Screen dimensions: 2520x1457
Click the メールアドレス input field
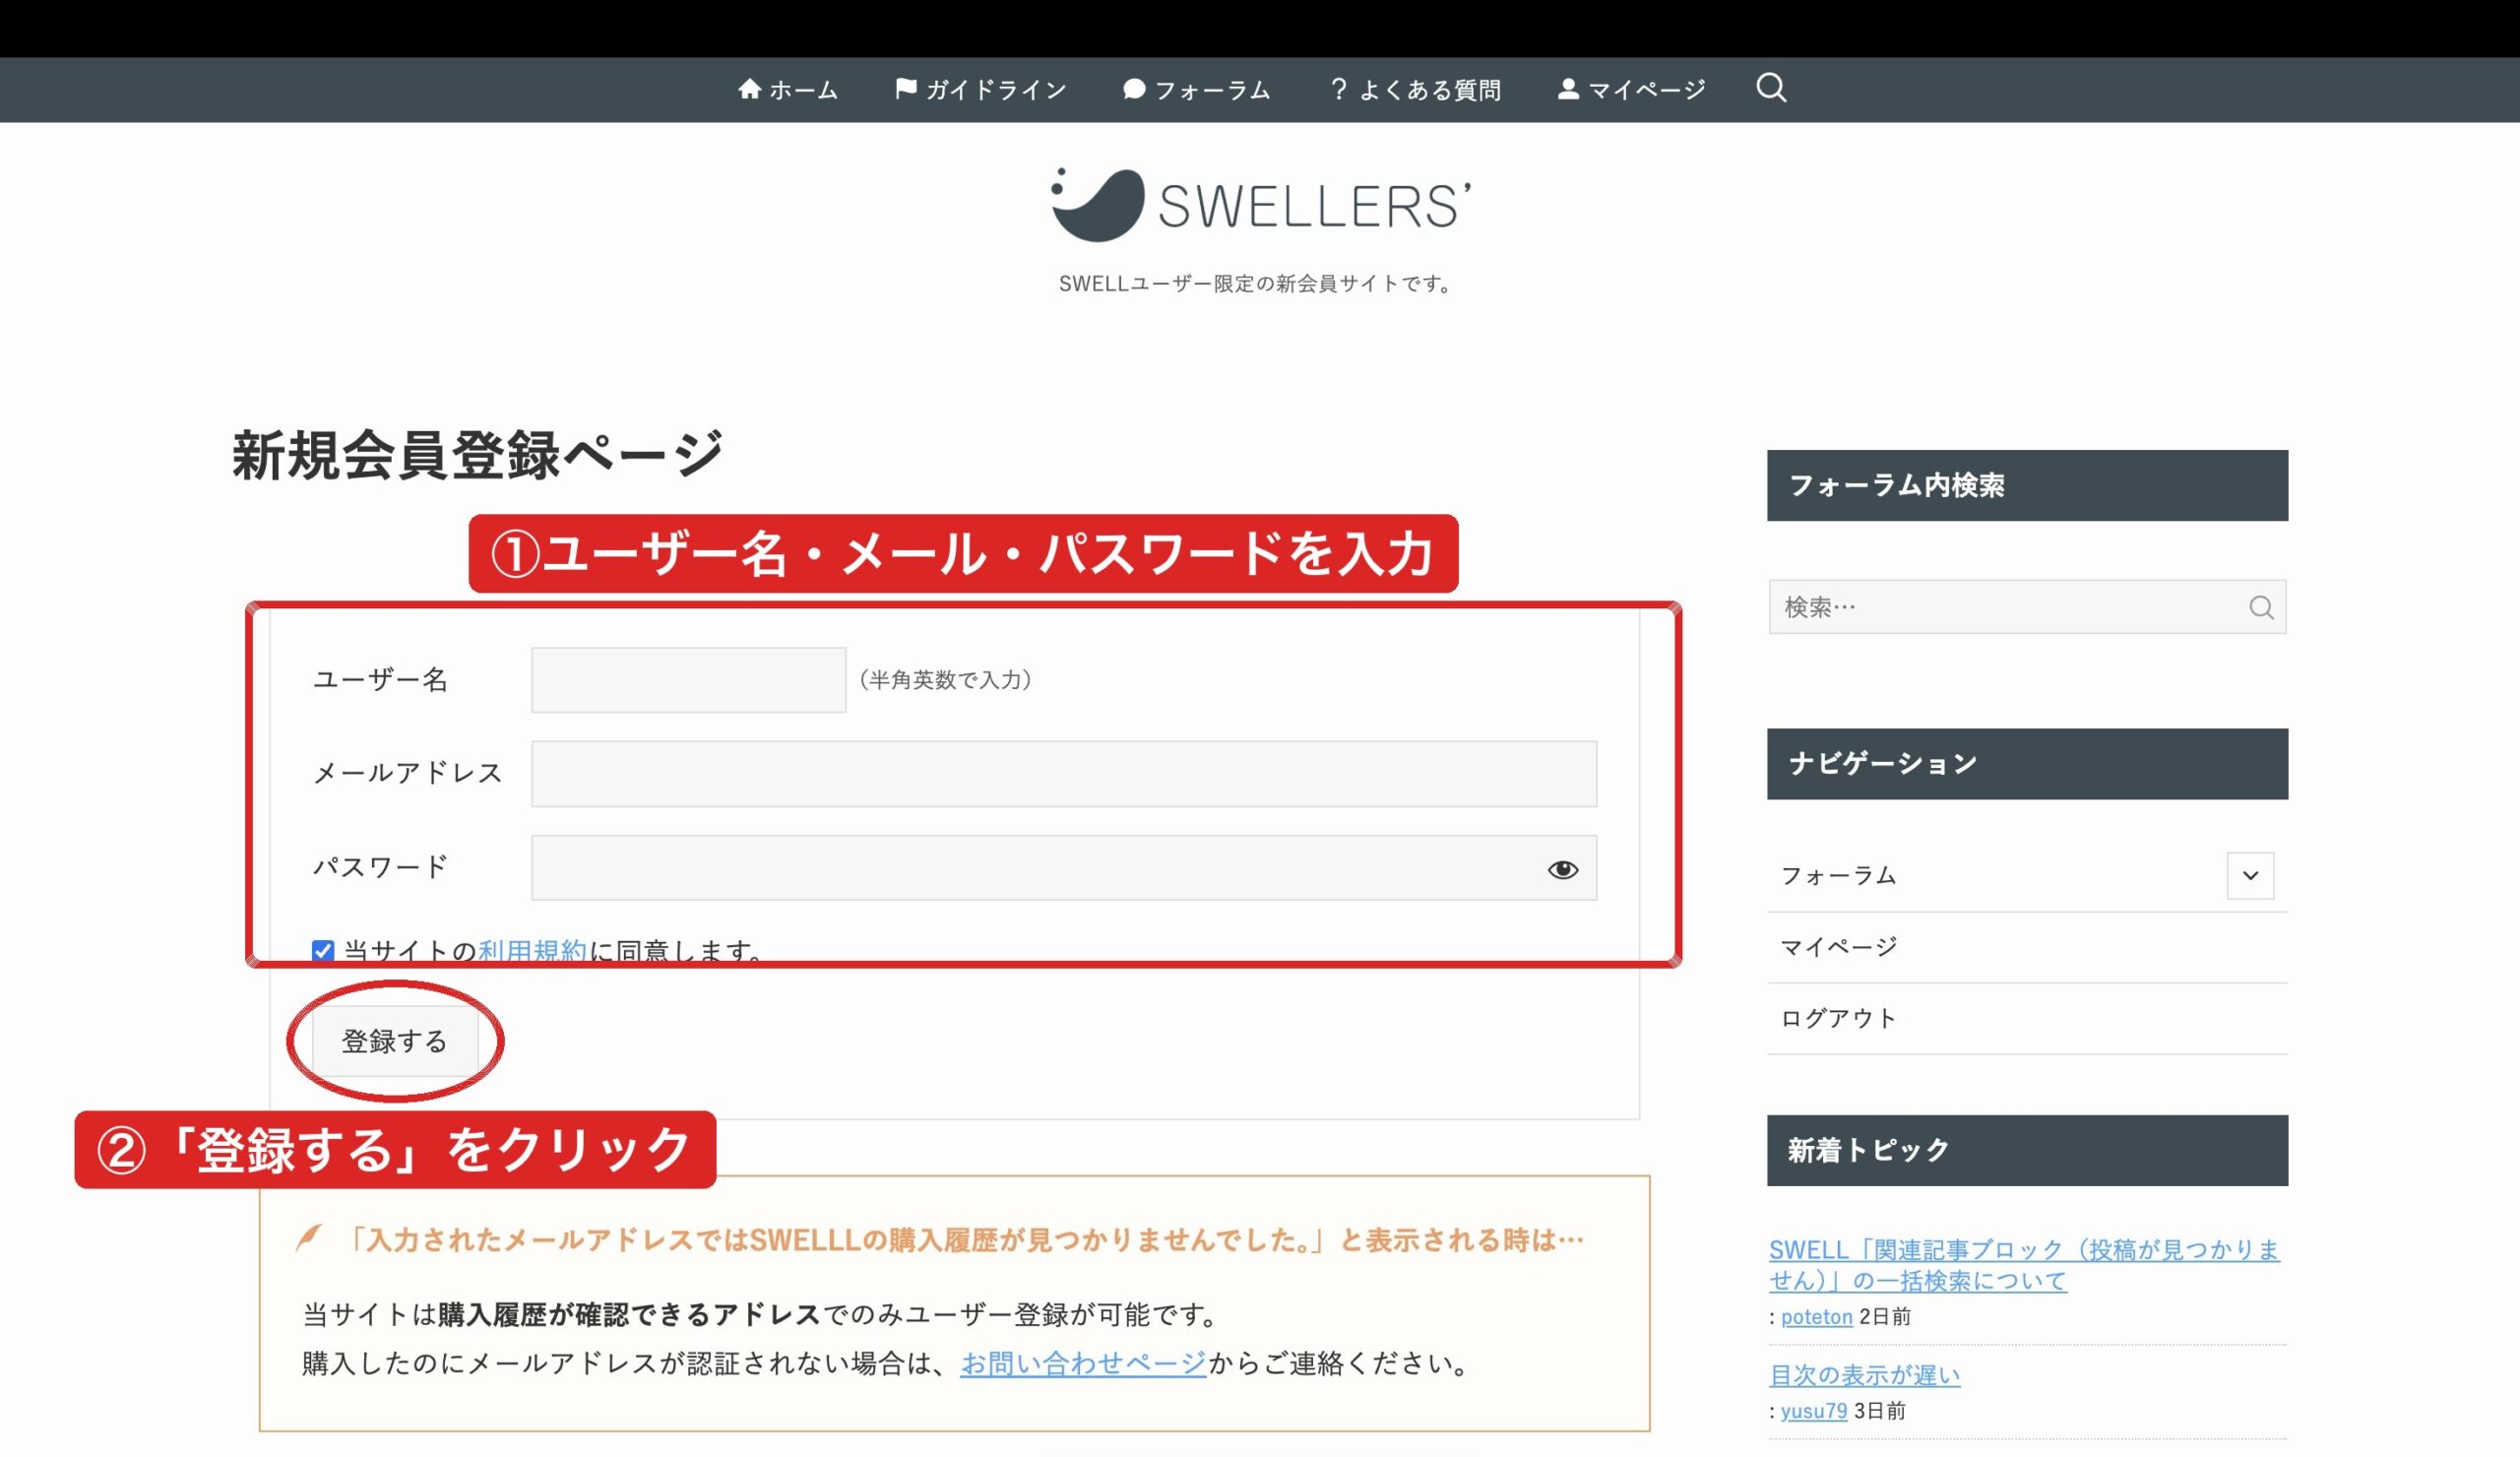coord(1064,773)
